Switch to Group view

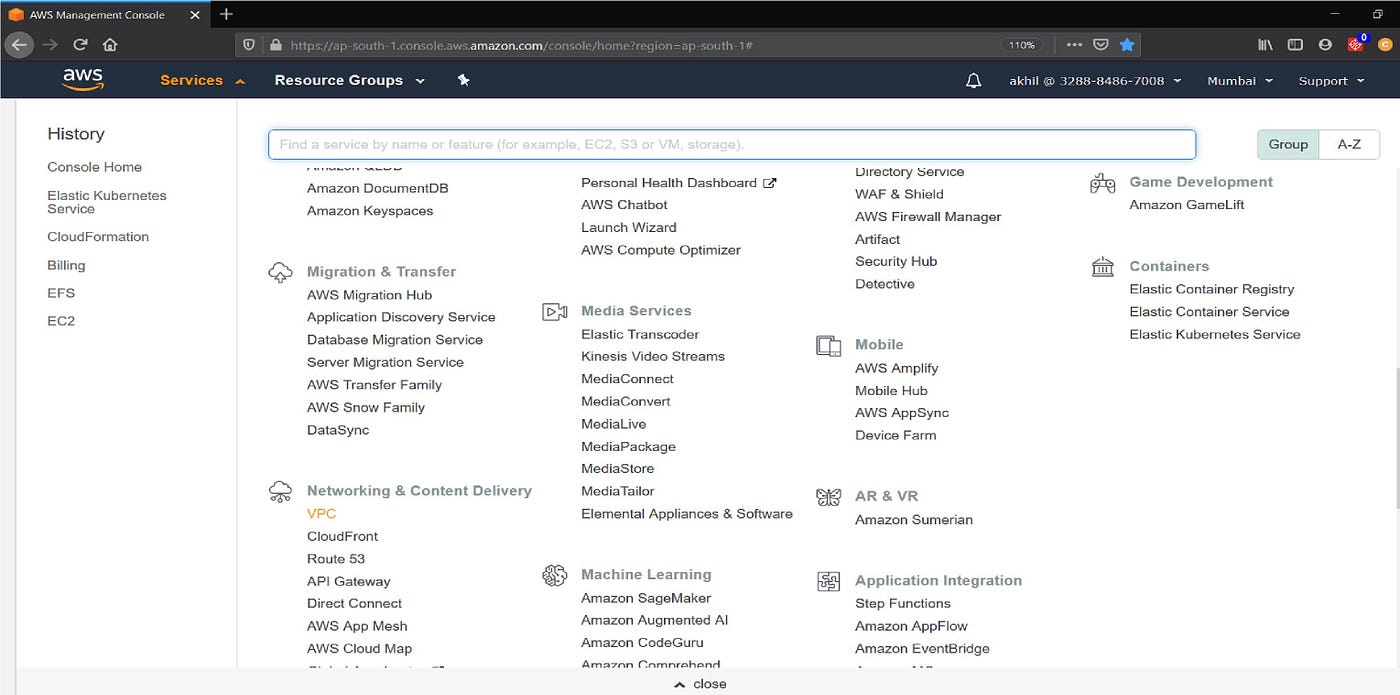1288,144
